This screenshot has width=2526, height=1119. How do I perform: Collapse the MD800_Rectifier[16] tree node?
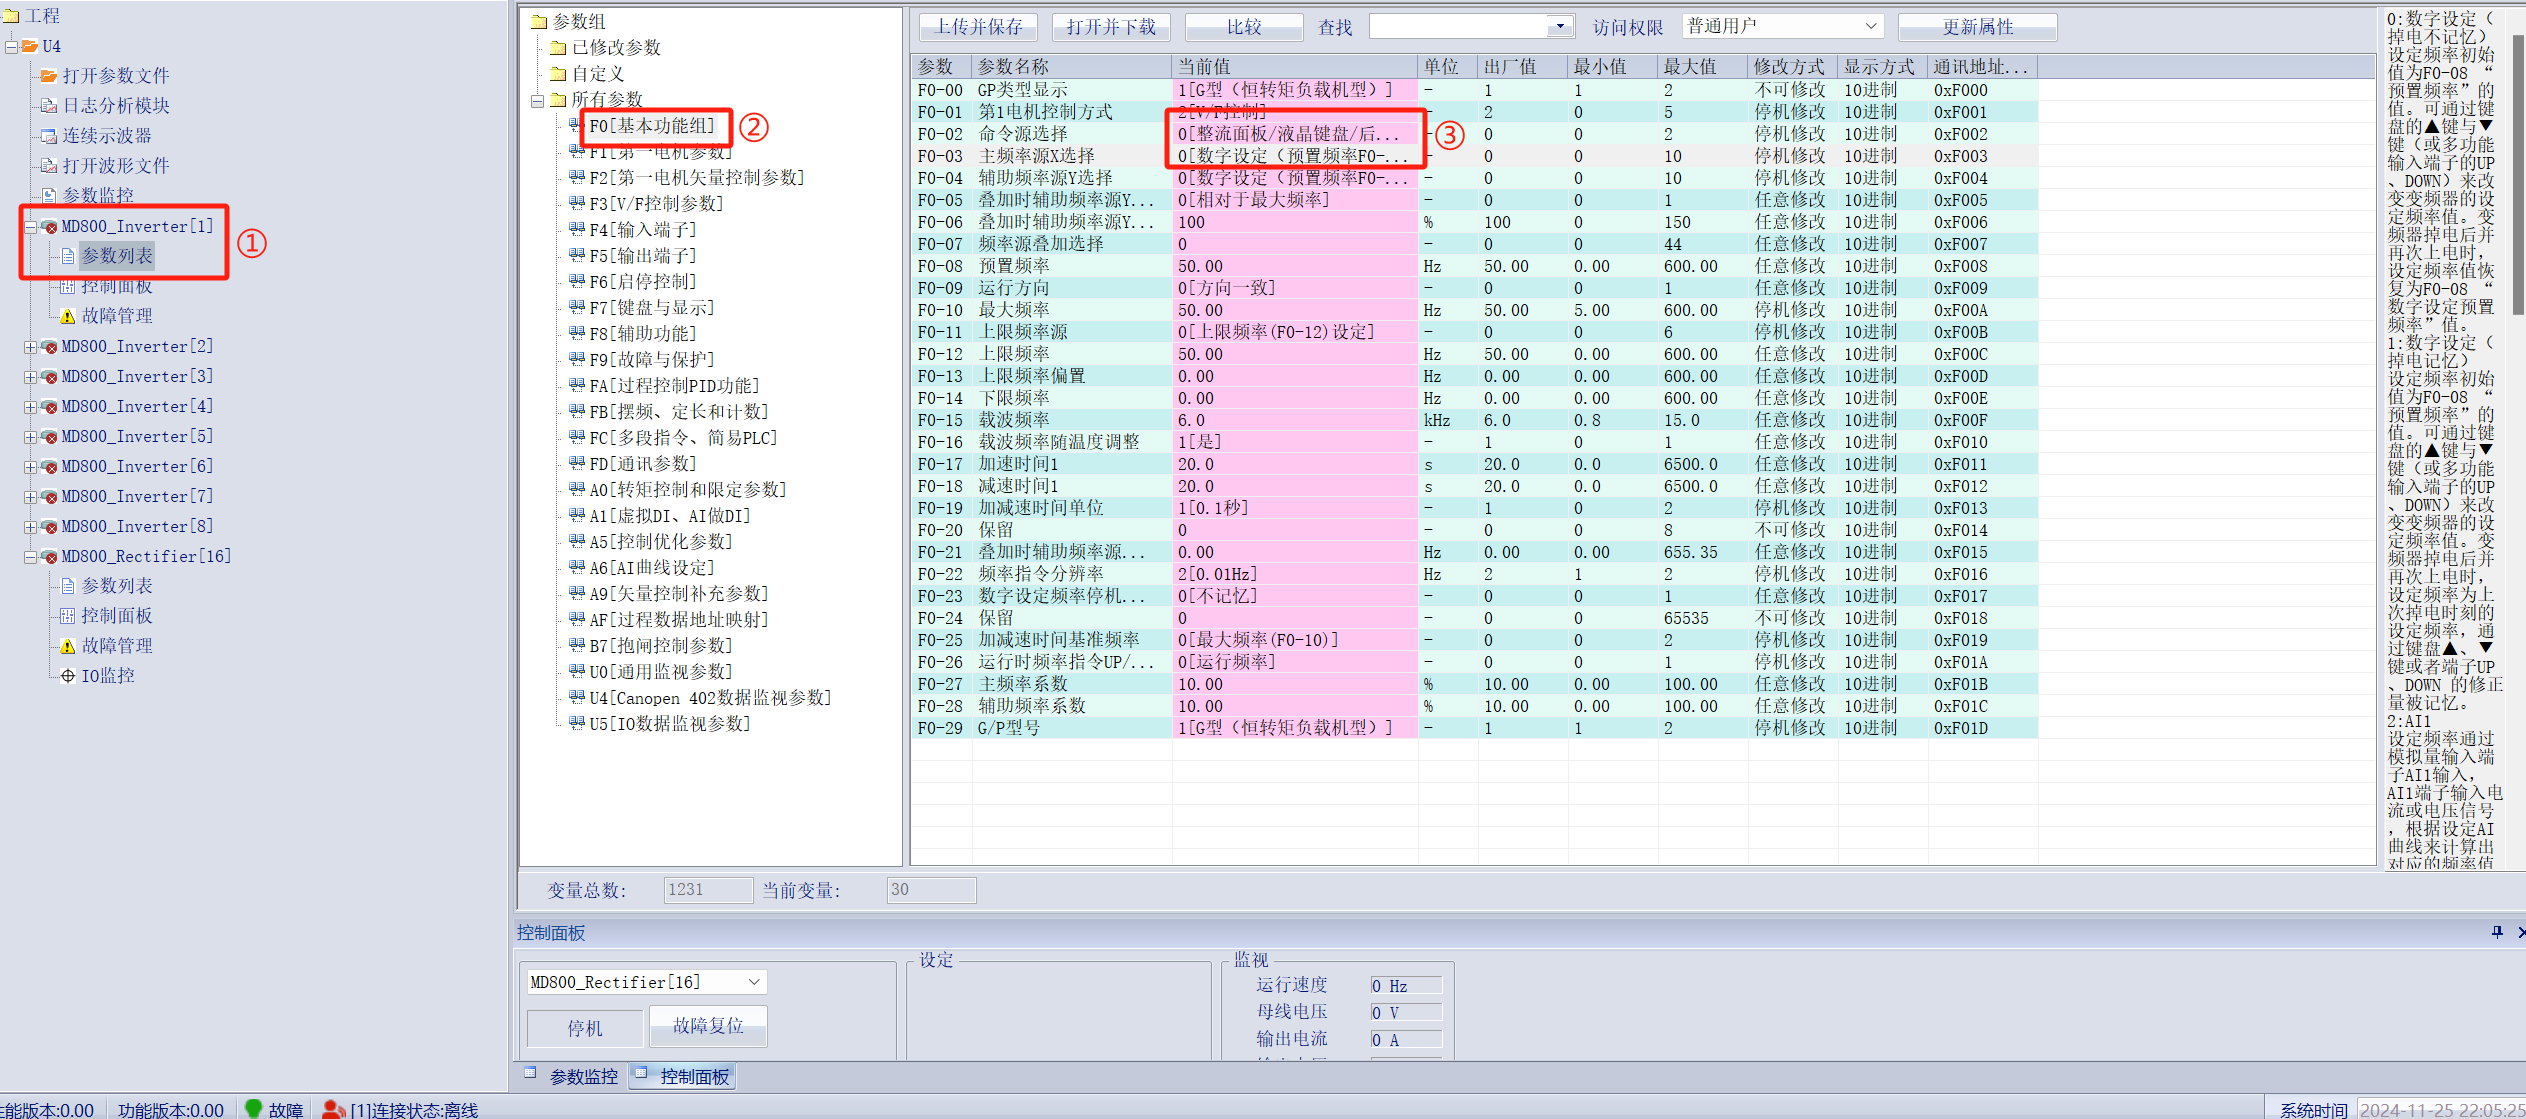point(30,557)
